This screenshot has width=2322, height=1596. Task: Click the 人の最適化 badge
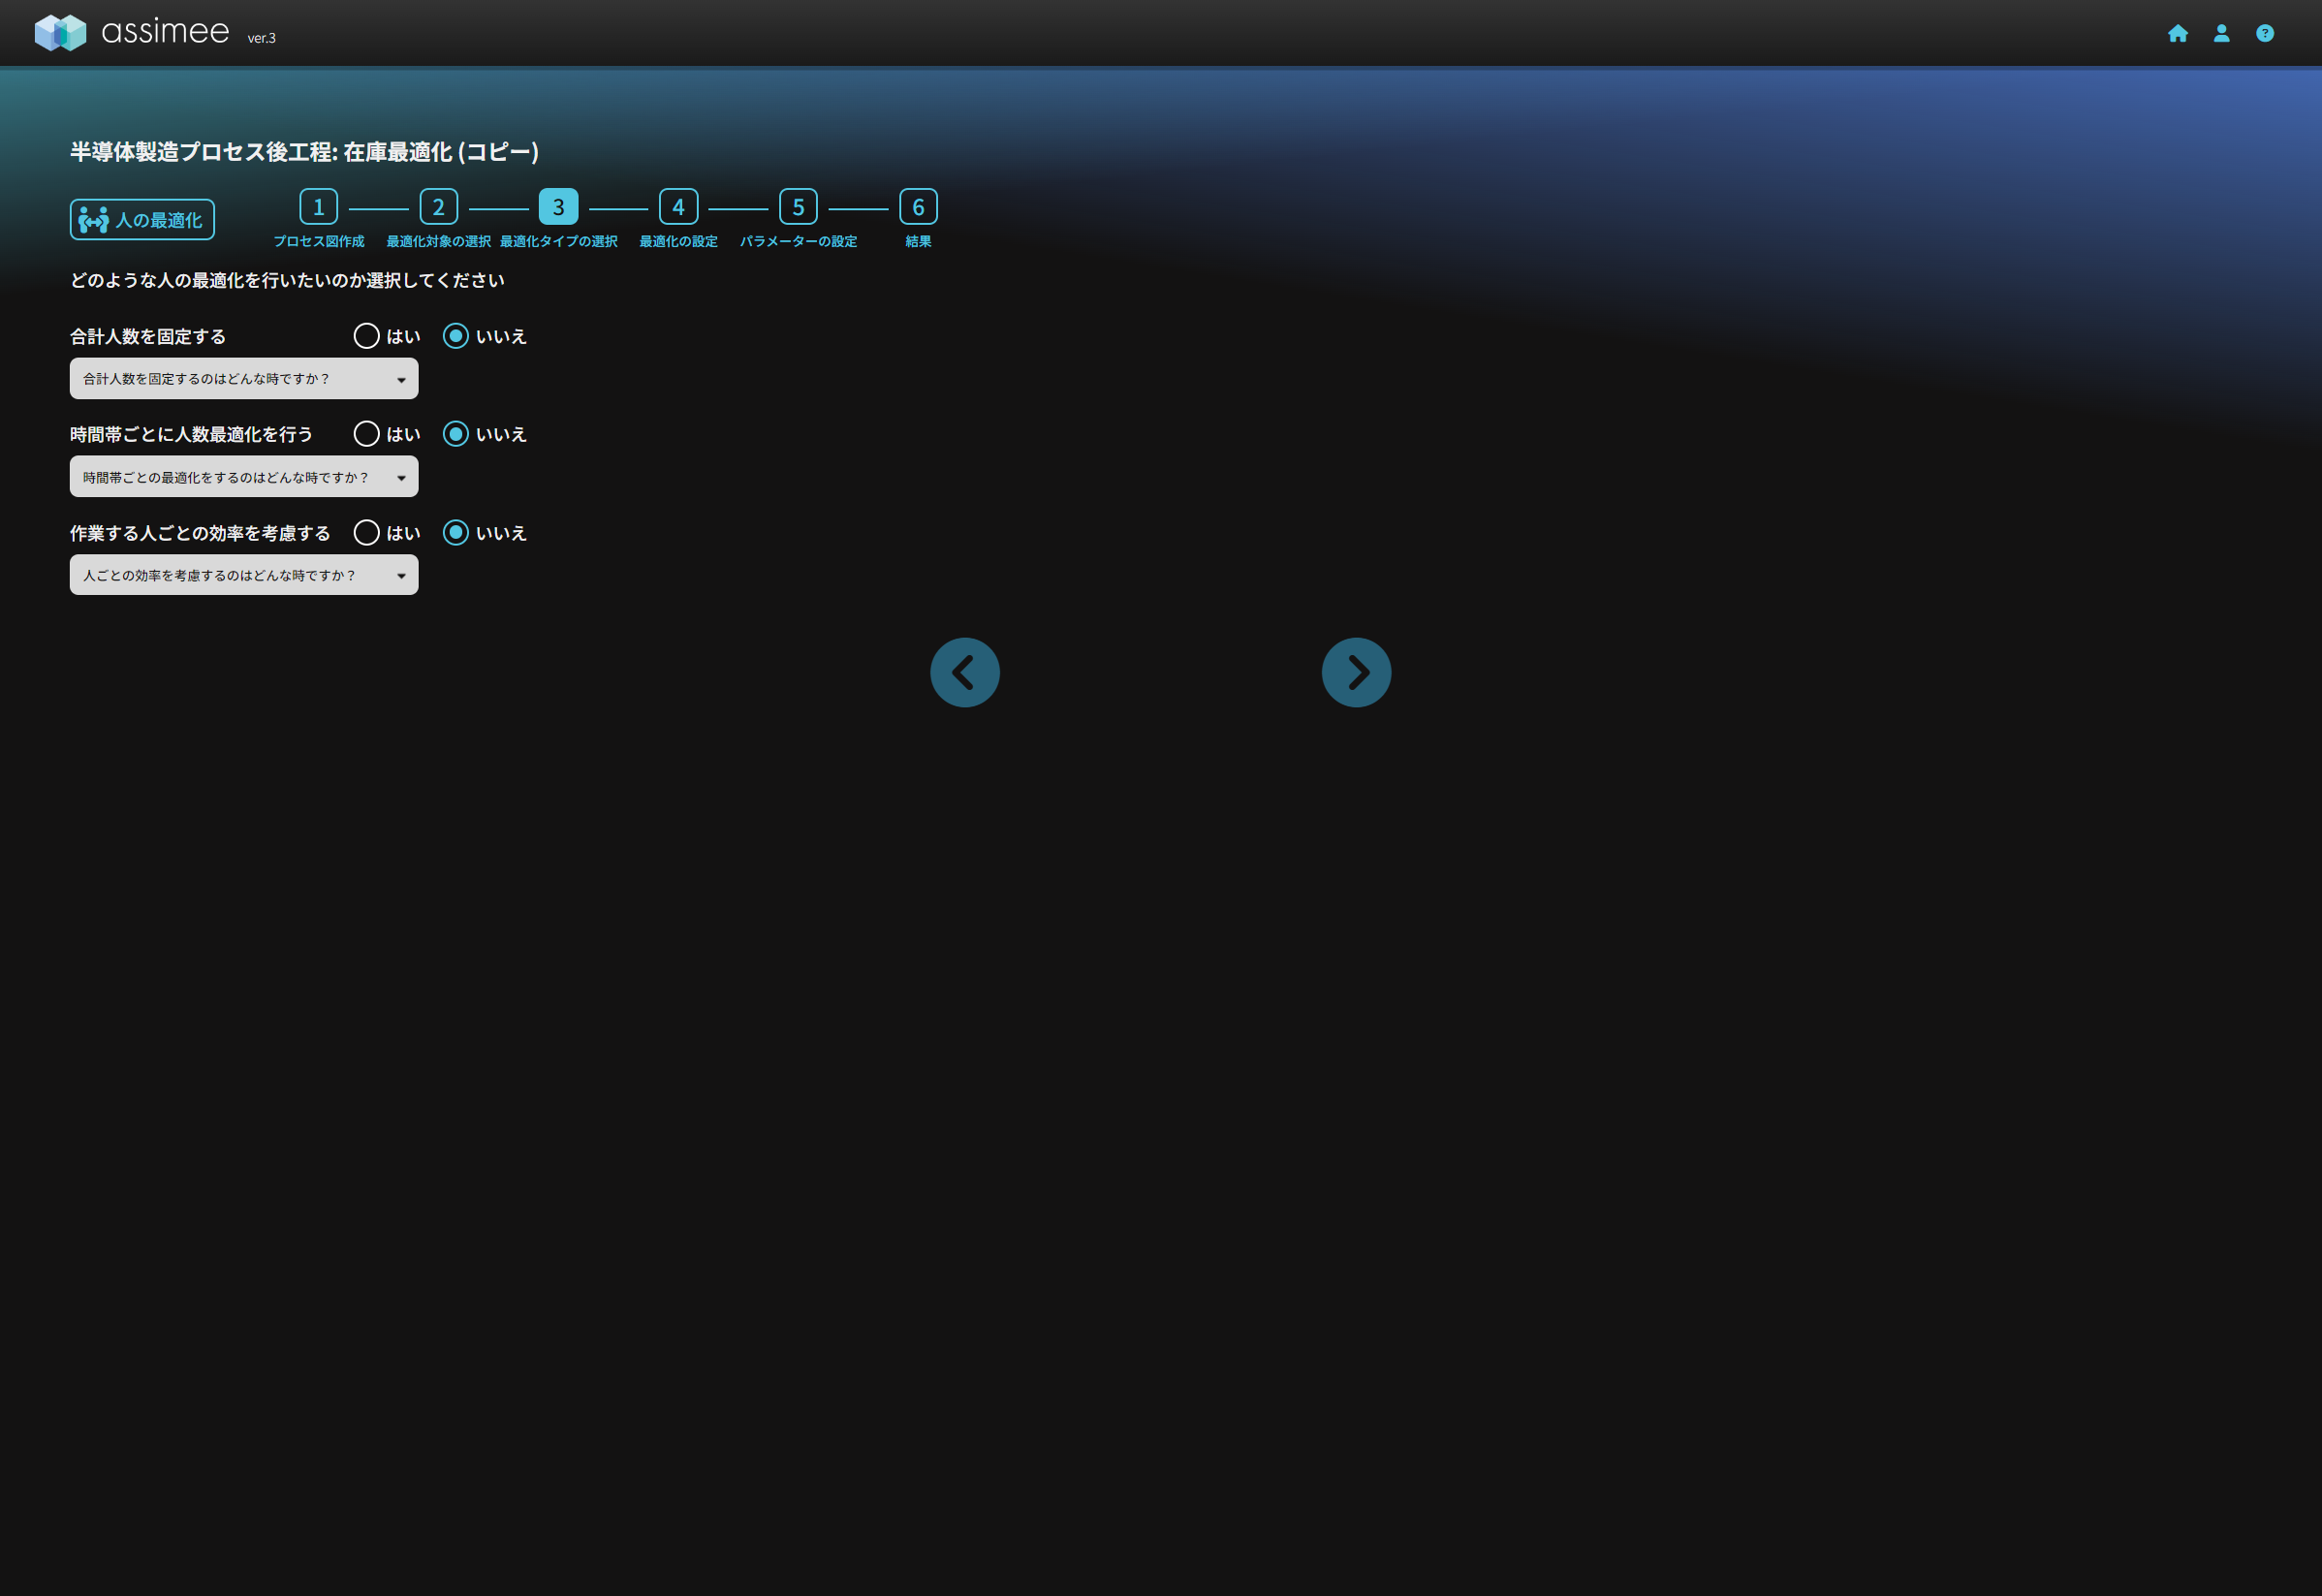[x=142, y=220]
